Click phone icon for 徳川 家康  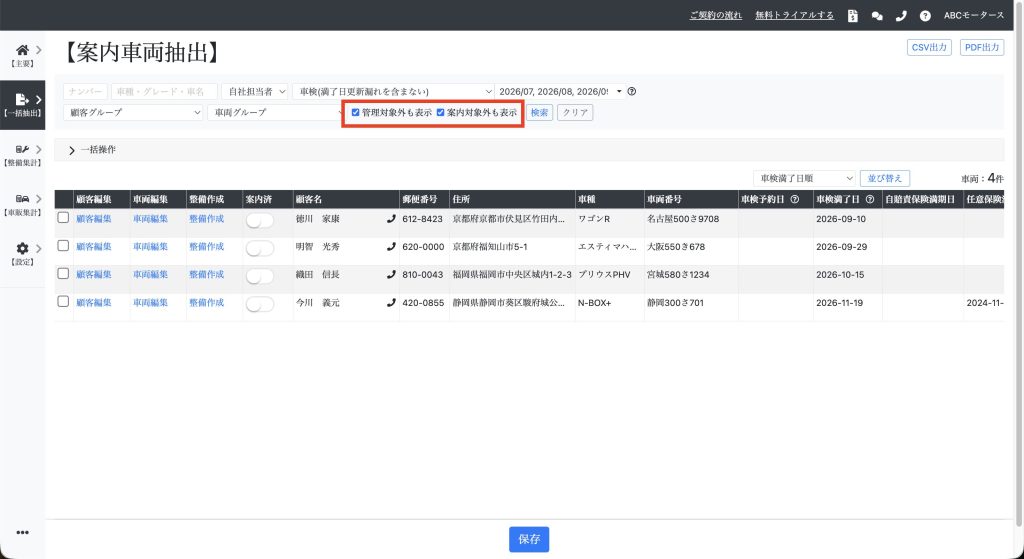point(391,219)
